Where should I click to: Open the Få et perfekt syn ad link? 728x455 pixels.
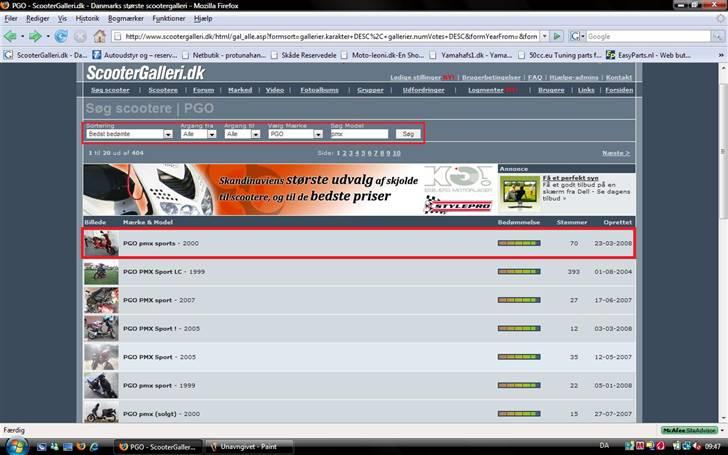[571, 178]
